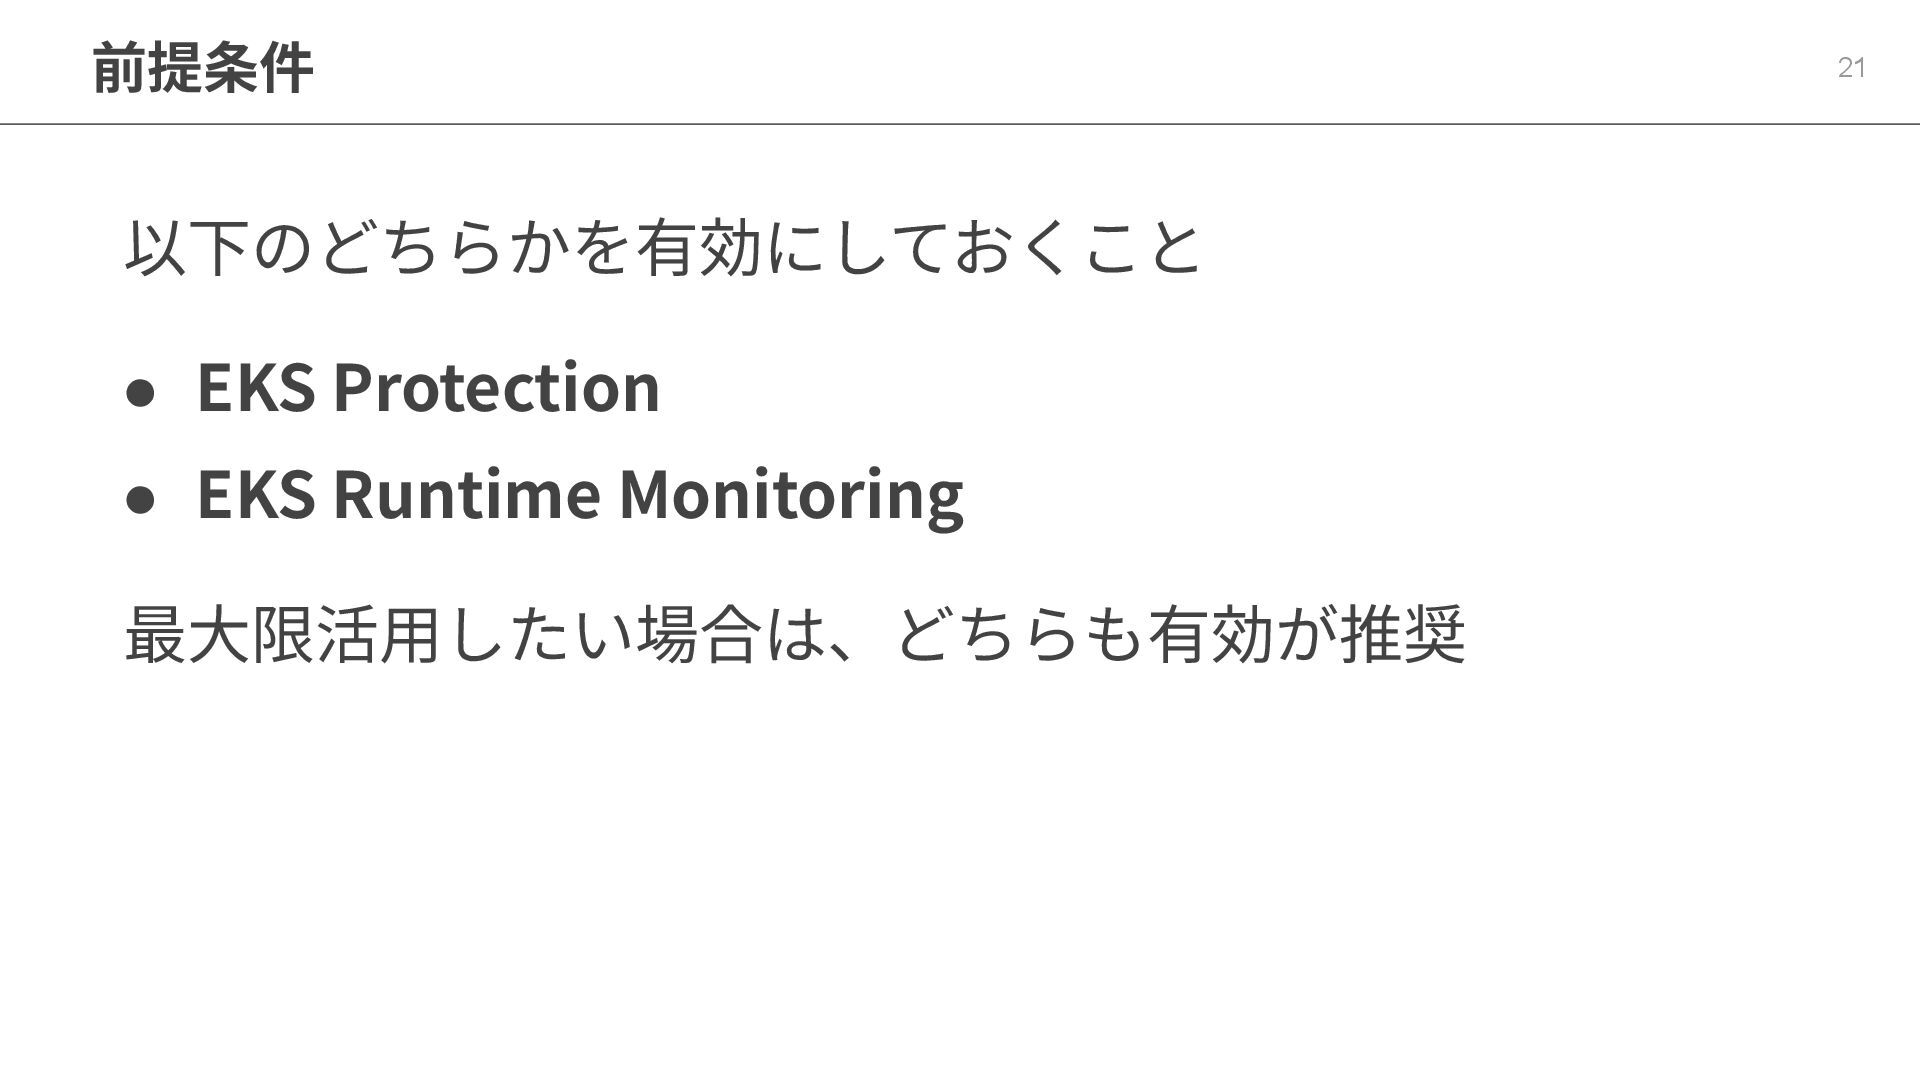Click the word Protection
Image resolution: width=1920 pixels, height=1080 pixels.
[496, 387]
